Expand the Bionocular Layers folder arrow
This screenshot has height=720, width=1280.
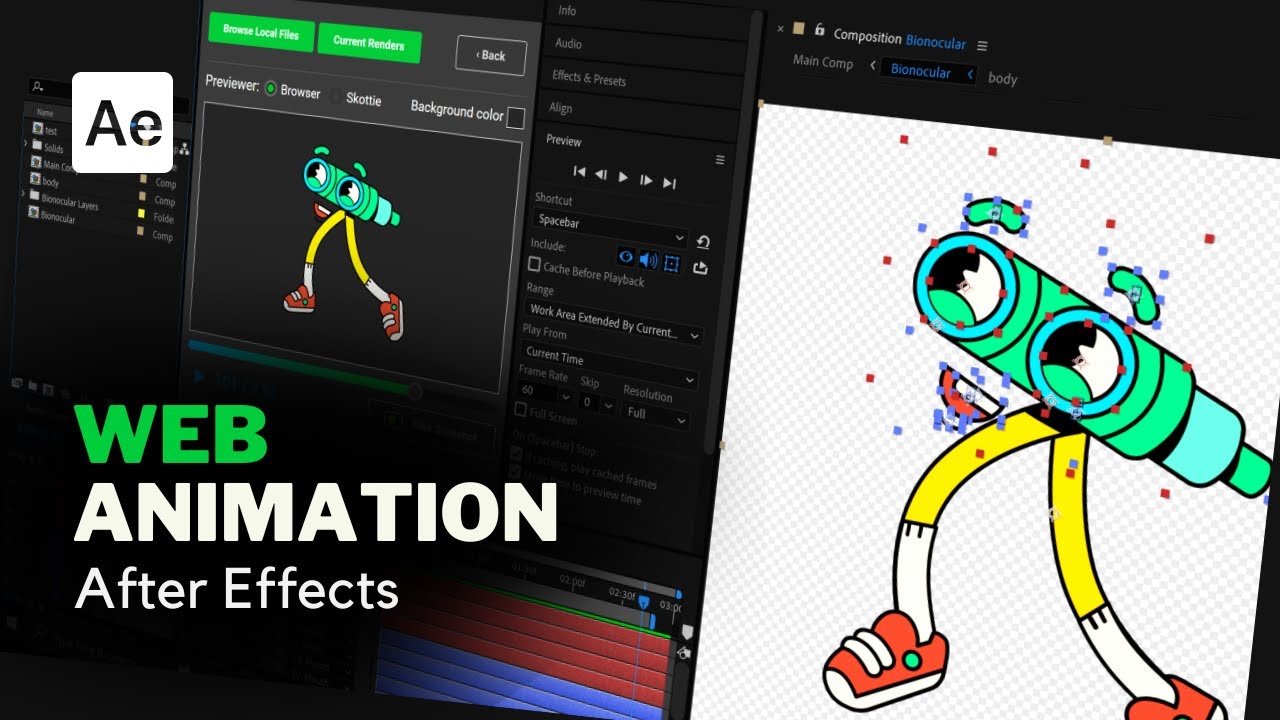pos(22,195)
